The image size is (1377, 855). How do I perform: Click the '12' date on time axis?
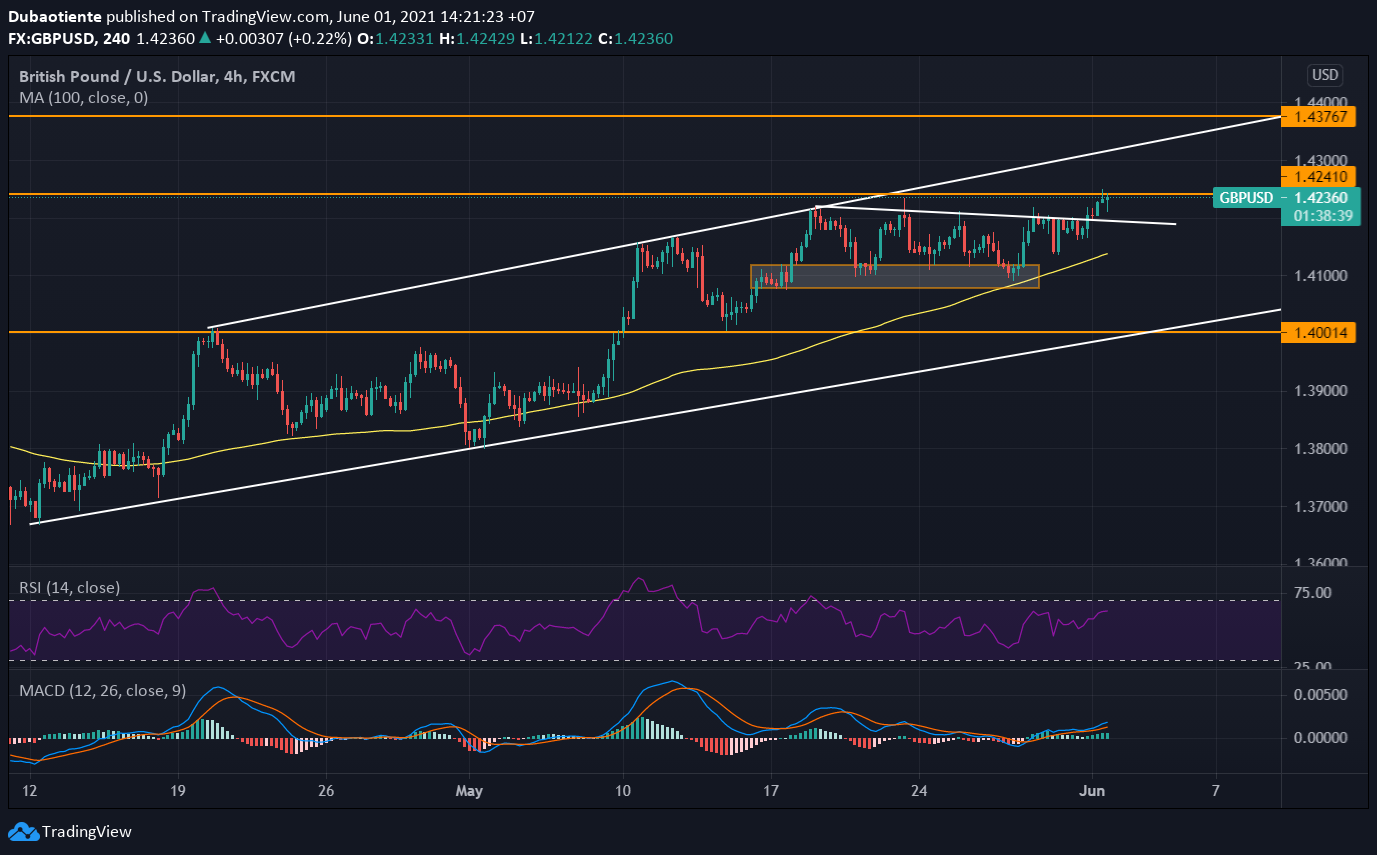coord(30,791)
